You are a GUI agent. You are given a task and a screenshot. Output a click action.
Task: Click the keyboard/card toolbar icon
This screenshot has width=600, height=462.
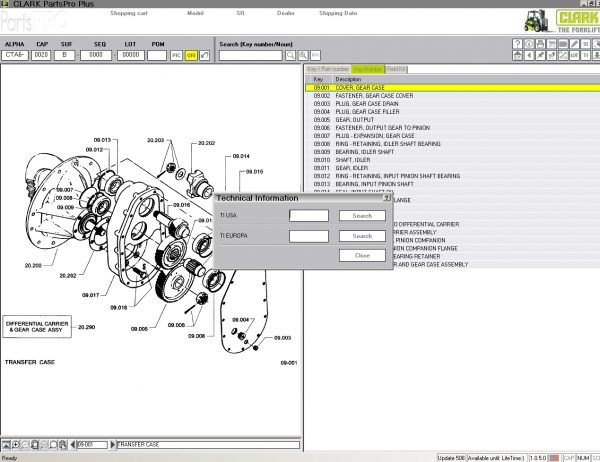click(563, 44)
